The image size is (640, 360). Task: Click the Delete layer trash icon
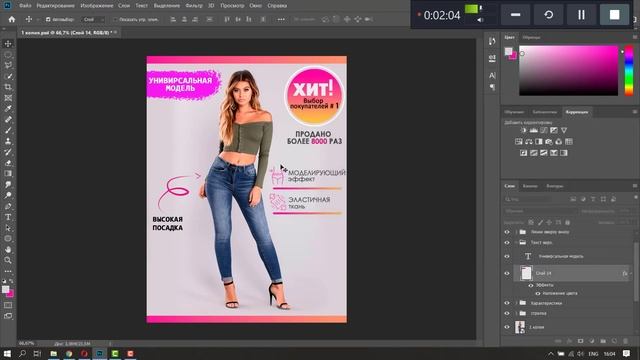(625, 341)
